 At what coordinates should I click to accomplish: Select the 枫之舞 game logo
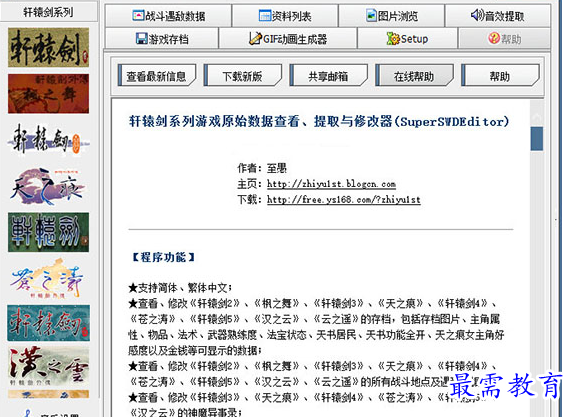(48, 94)
